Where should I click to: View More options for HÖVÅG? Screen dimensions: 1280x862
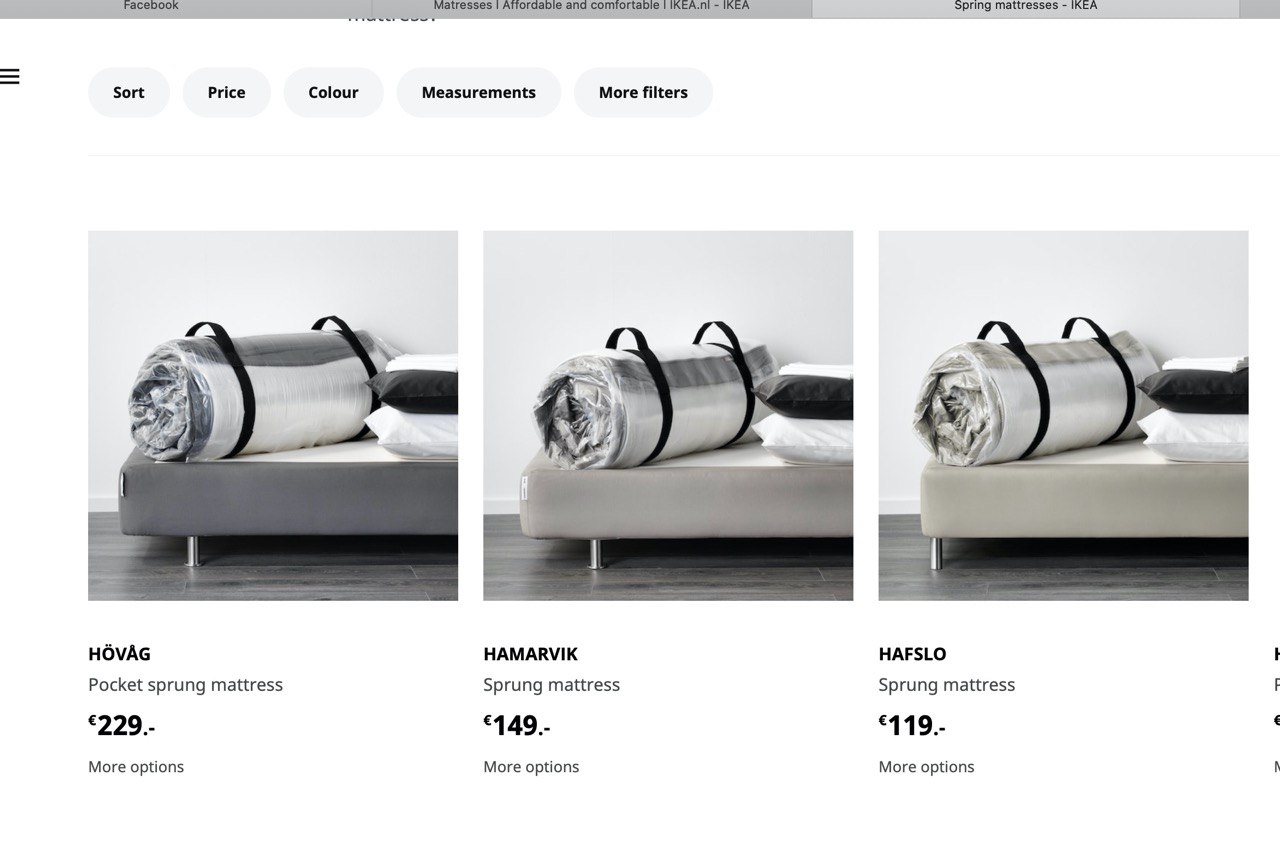coord(136,767)
